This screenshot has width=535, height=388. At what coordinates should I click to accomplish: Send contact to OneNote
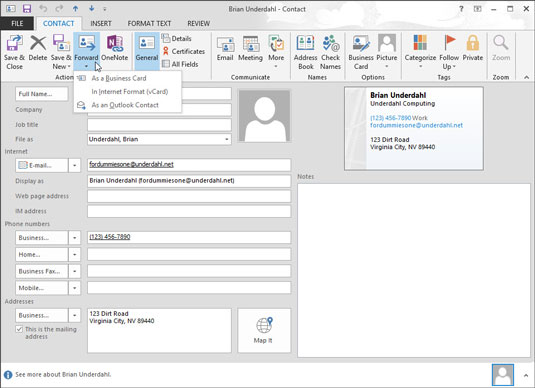115,48
